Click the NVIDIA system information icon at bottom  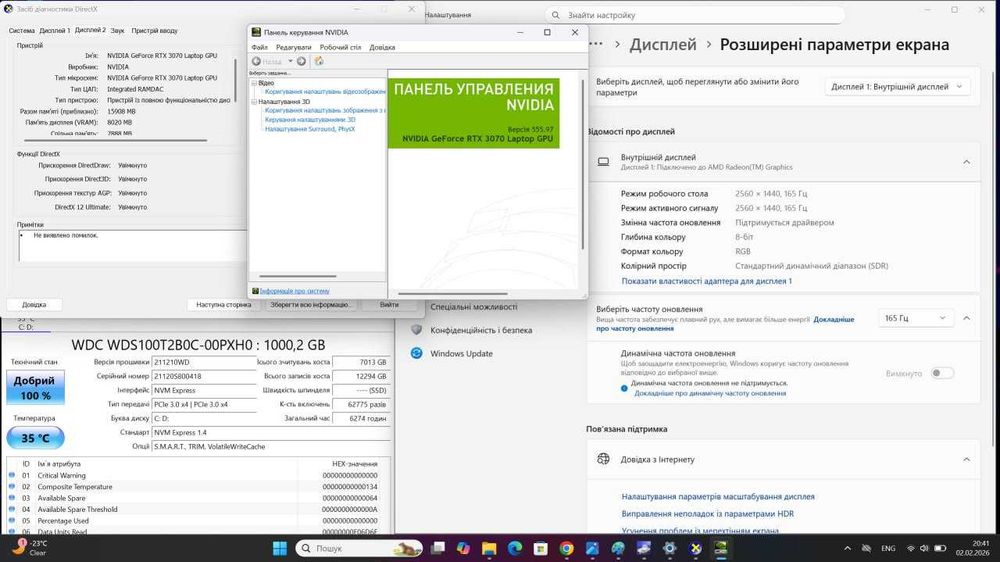tap(255, 291)
